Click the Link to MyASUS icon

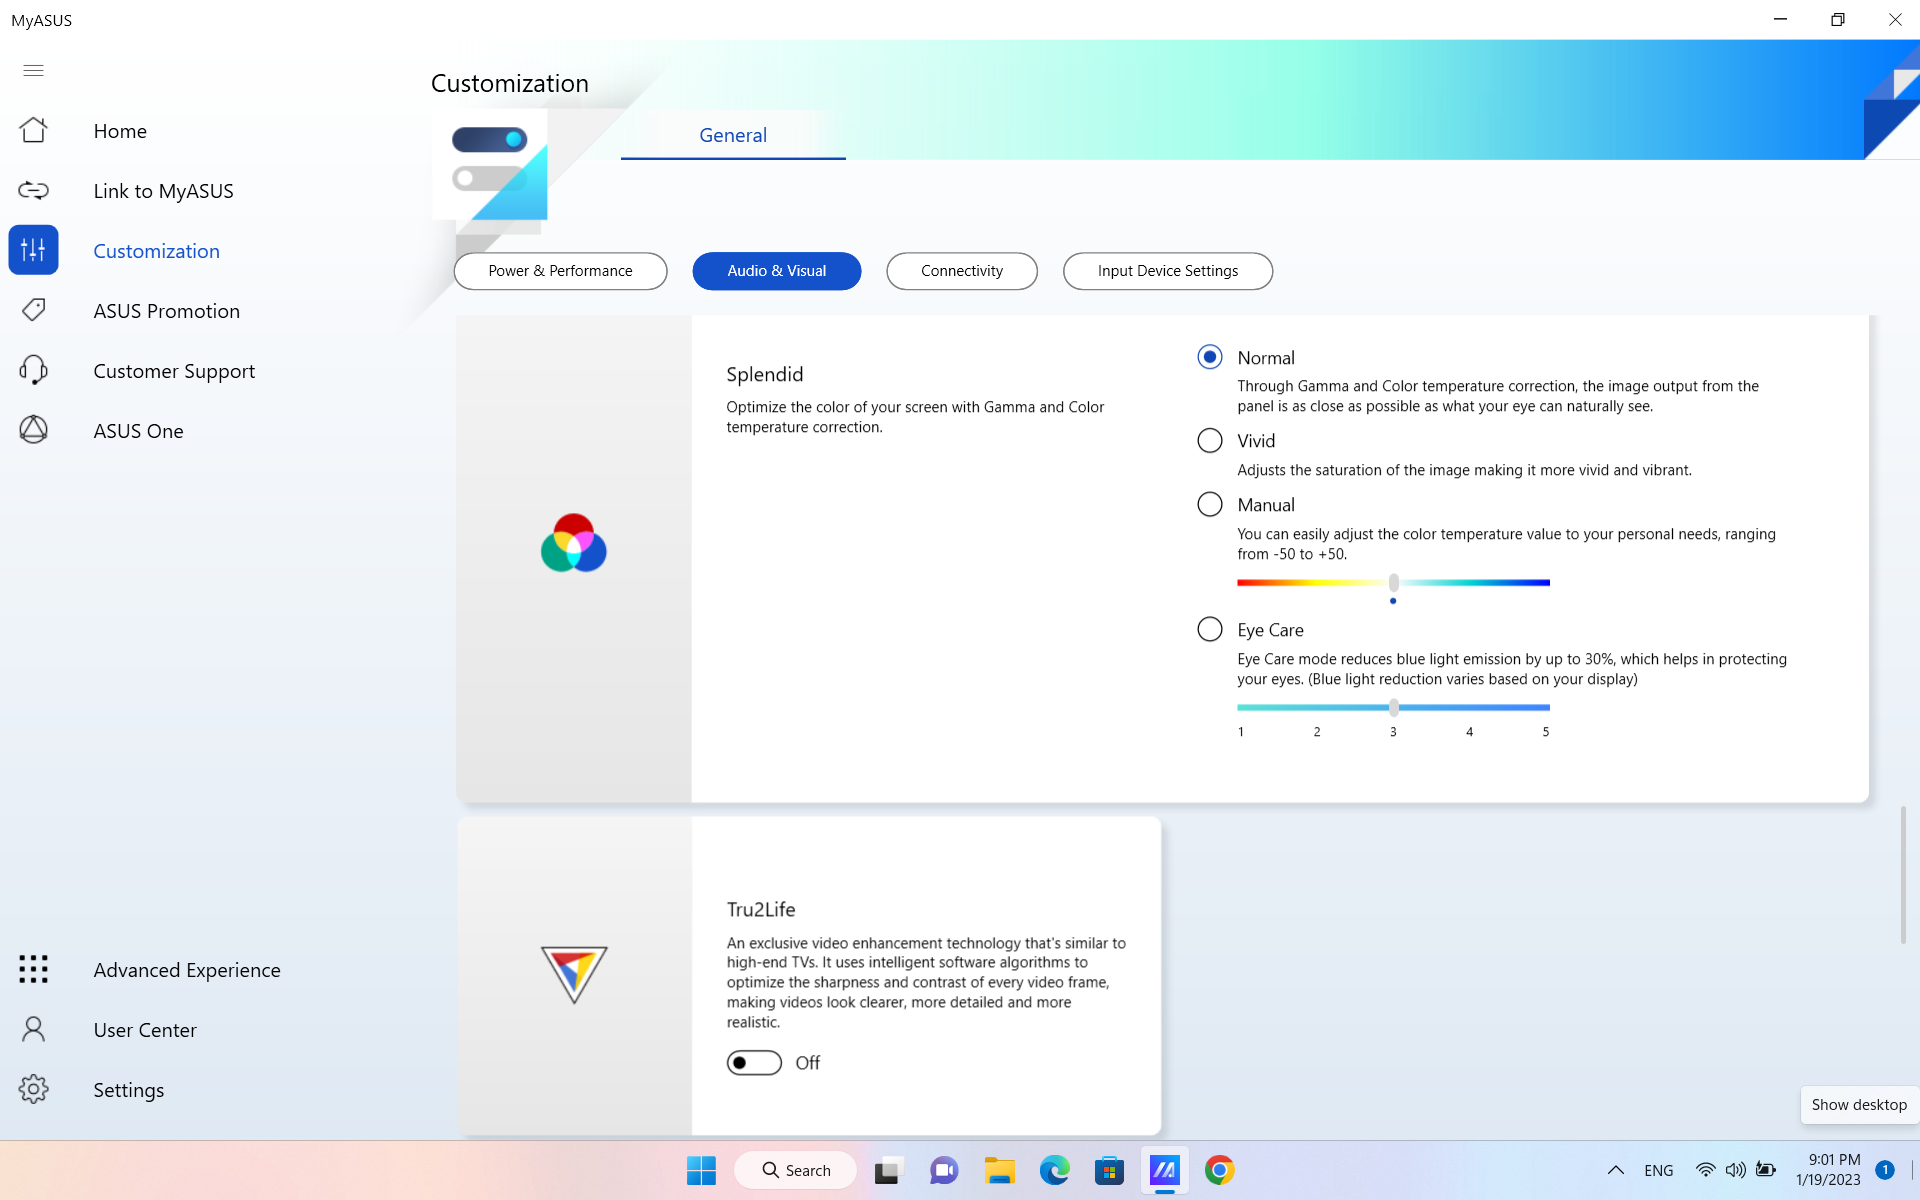[x=33, y=190]
